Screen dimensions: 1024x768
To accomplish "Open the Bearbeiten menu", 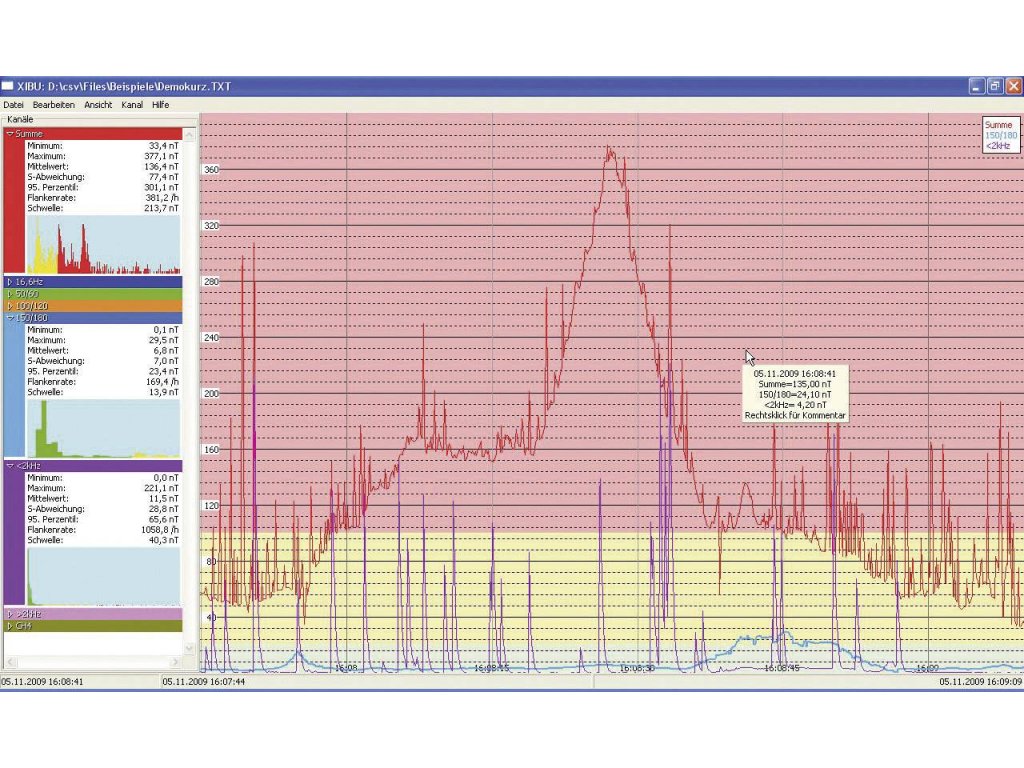I will (53, 104).
